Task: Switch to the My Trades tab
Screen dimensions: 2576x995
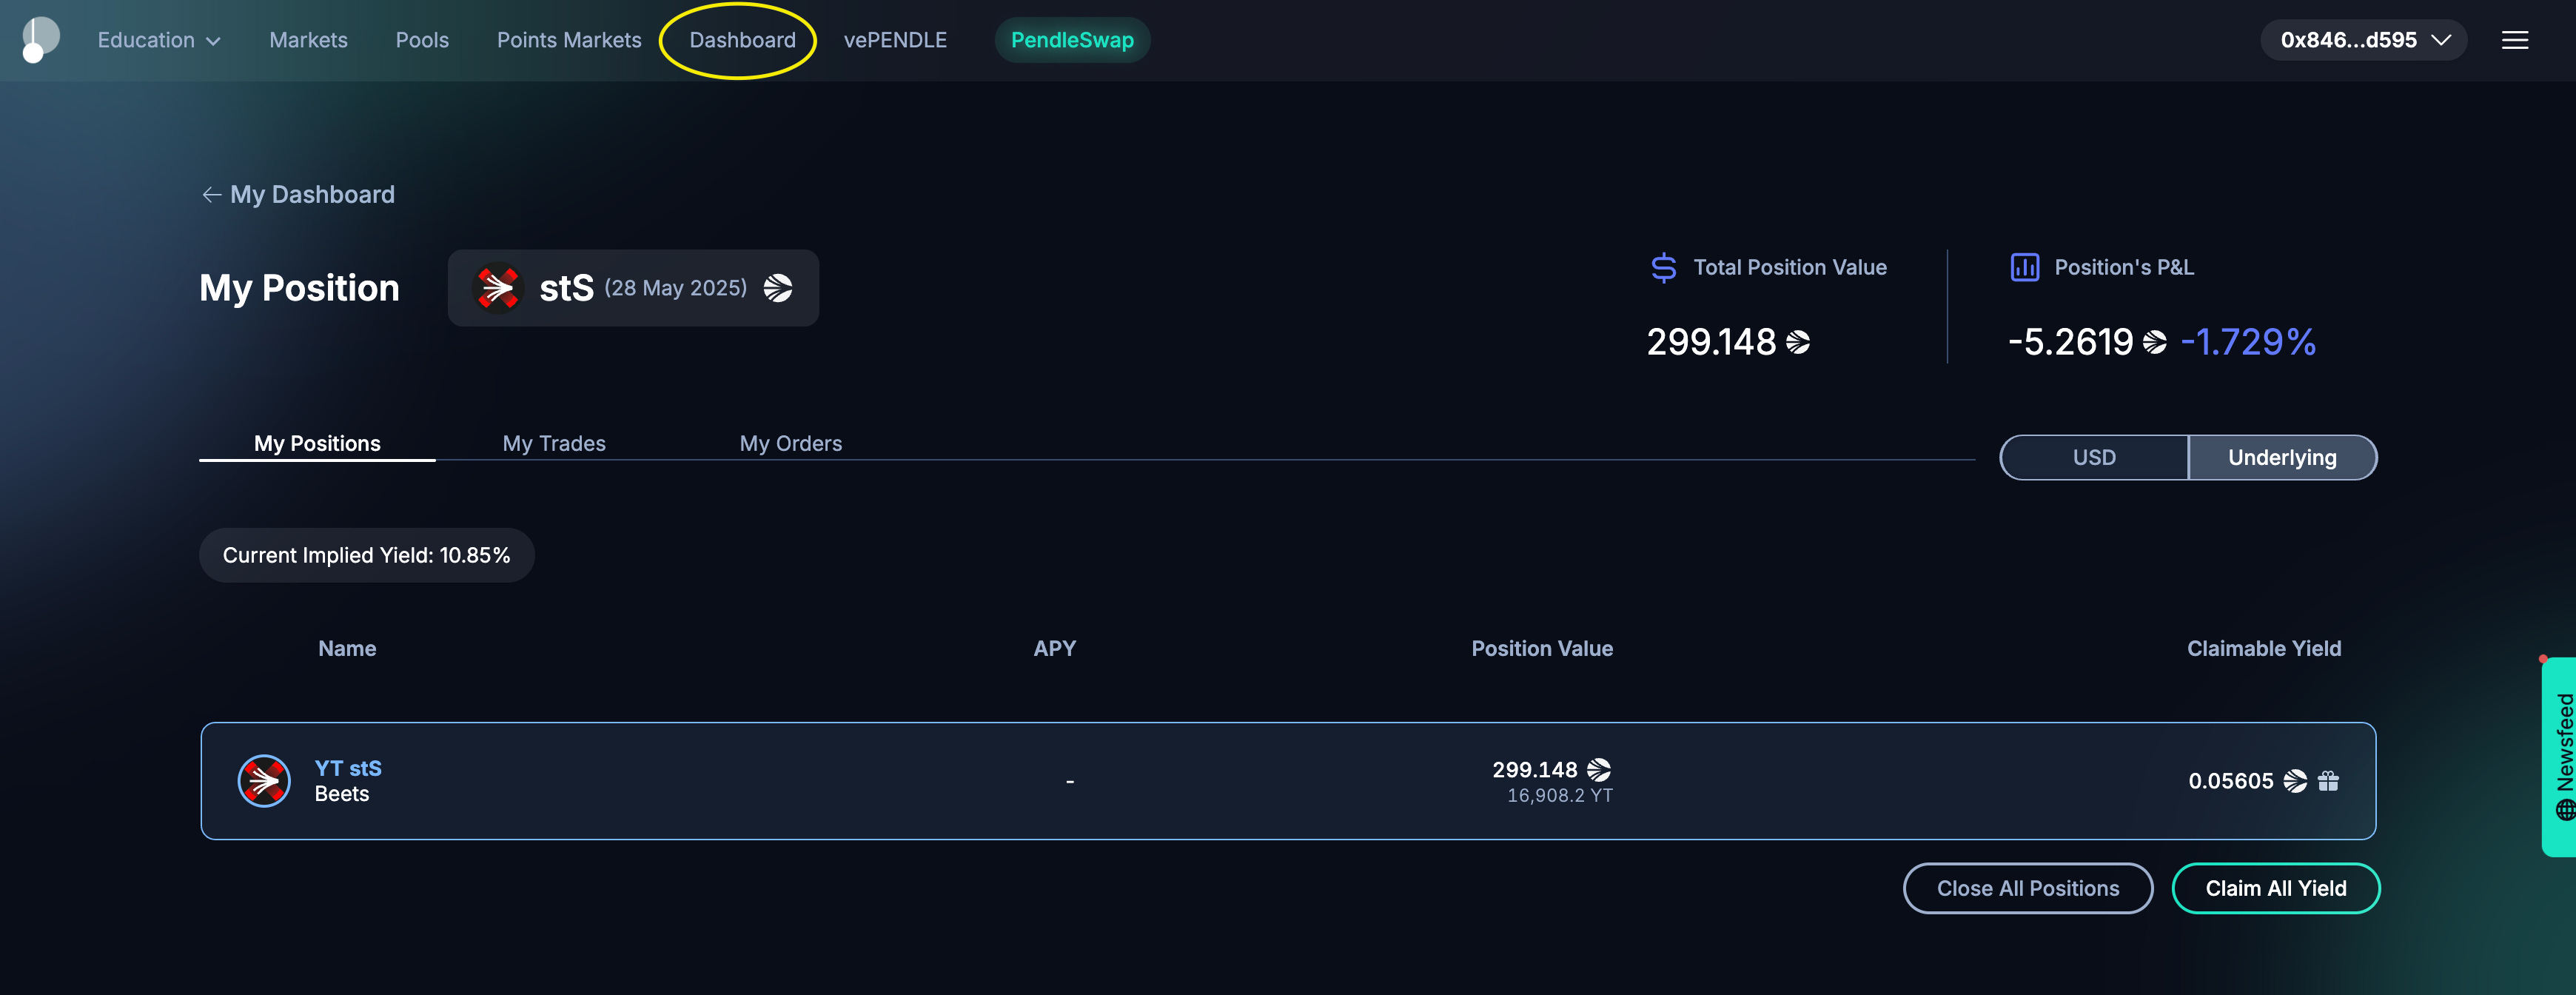Action: [x=554, y=443]
